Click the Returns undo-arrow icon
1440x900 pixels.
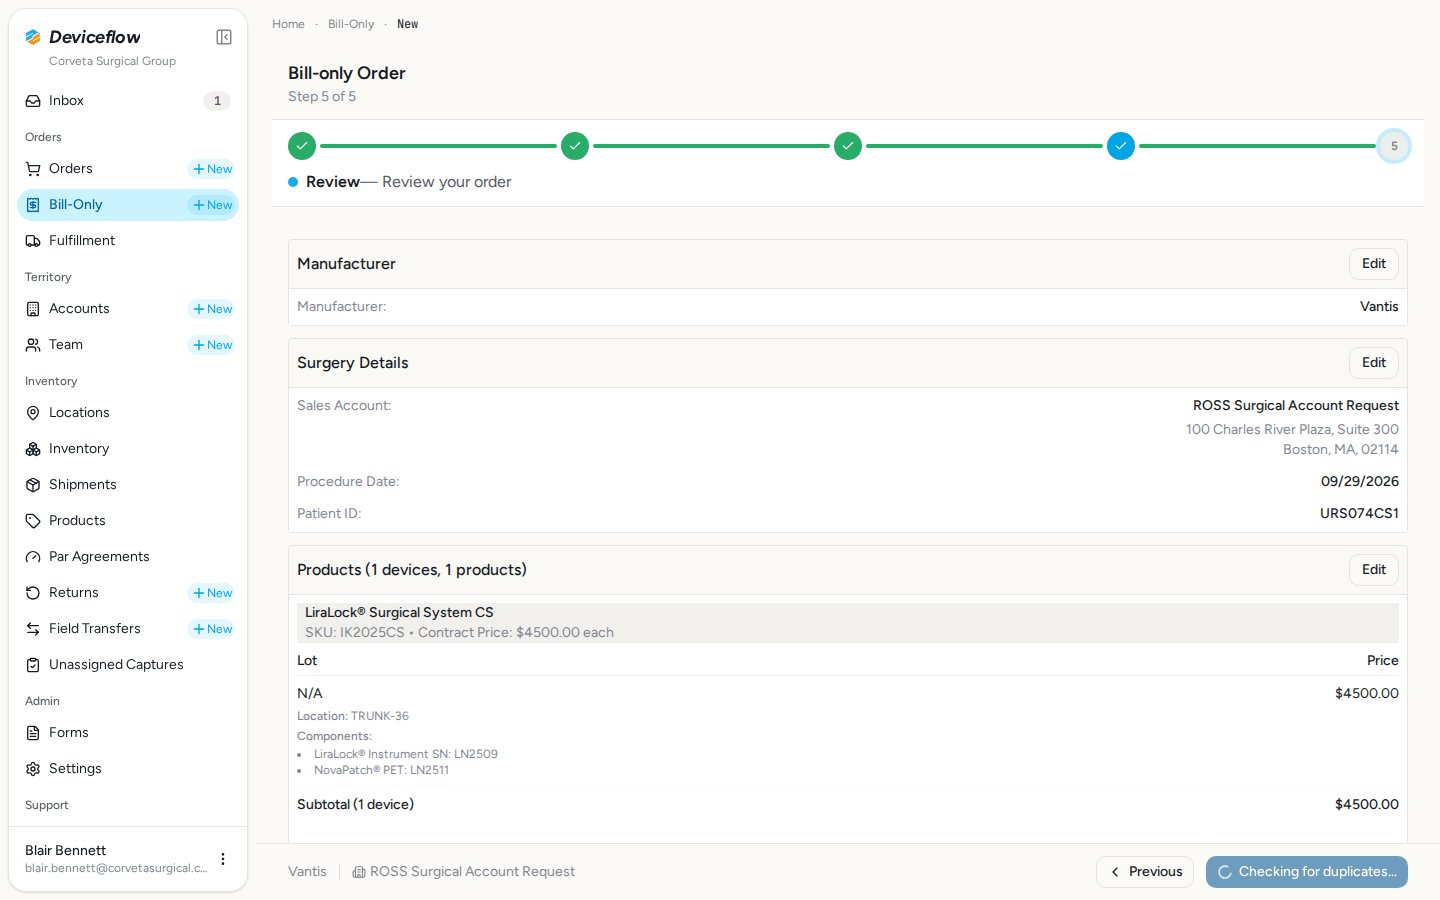(33, 593)
